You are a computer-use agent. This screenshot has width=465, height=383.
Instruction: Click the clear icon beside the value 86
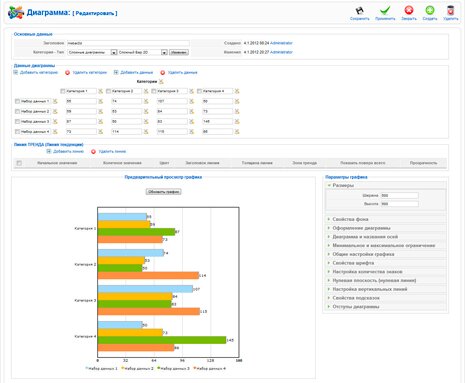[237, 132]
